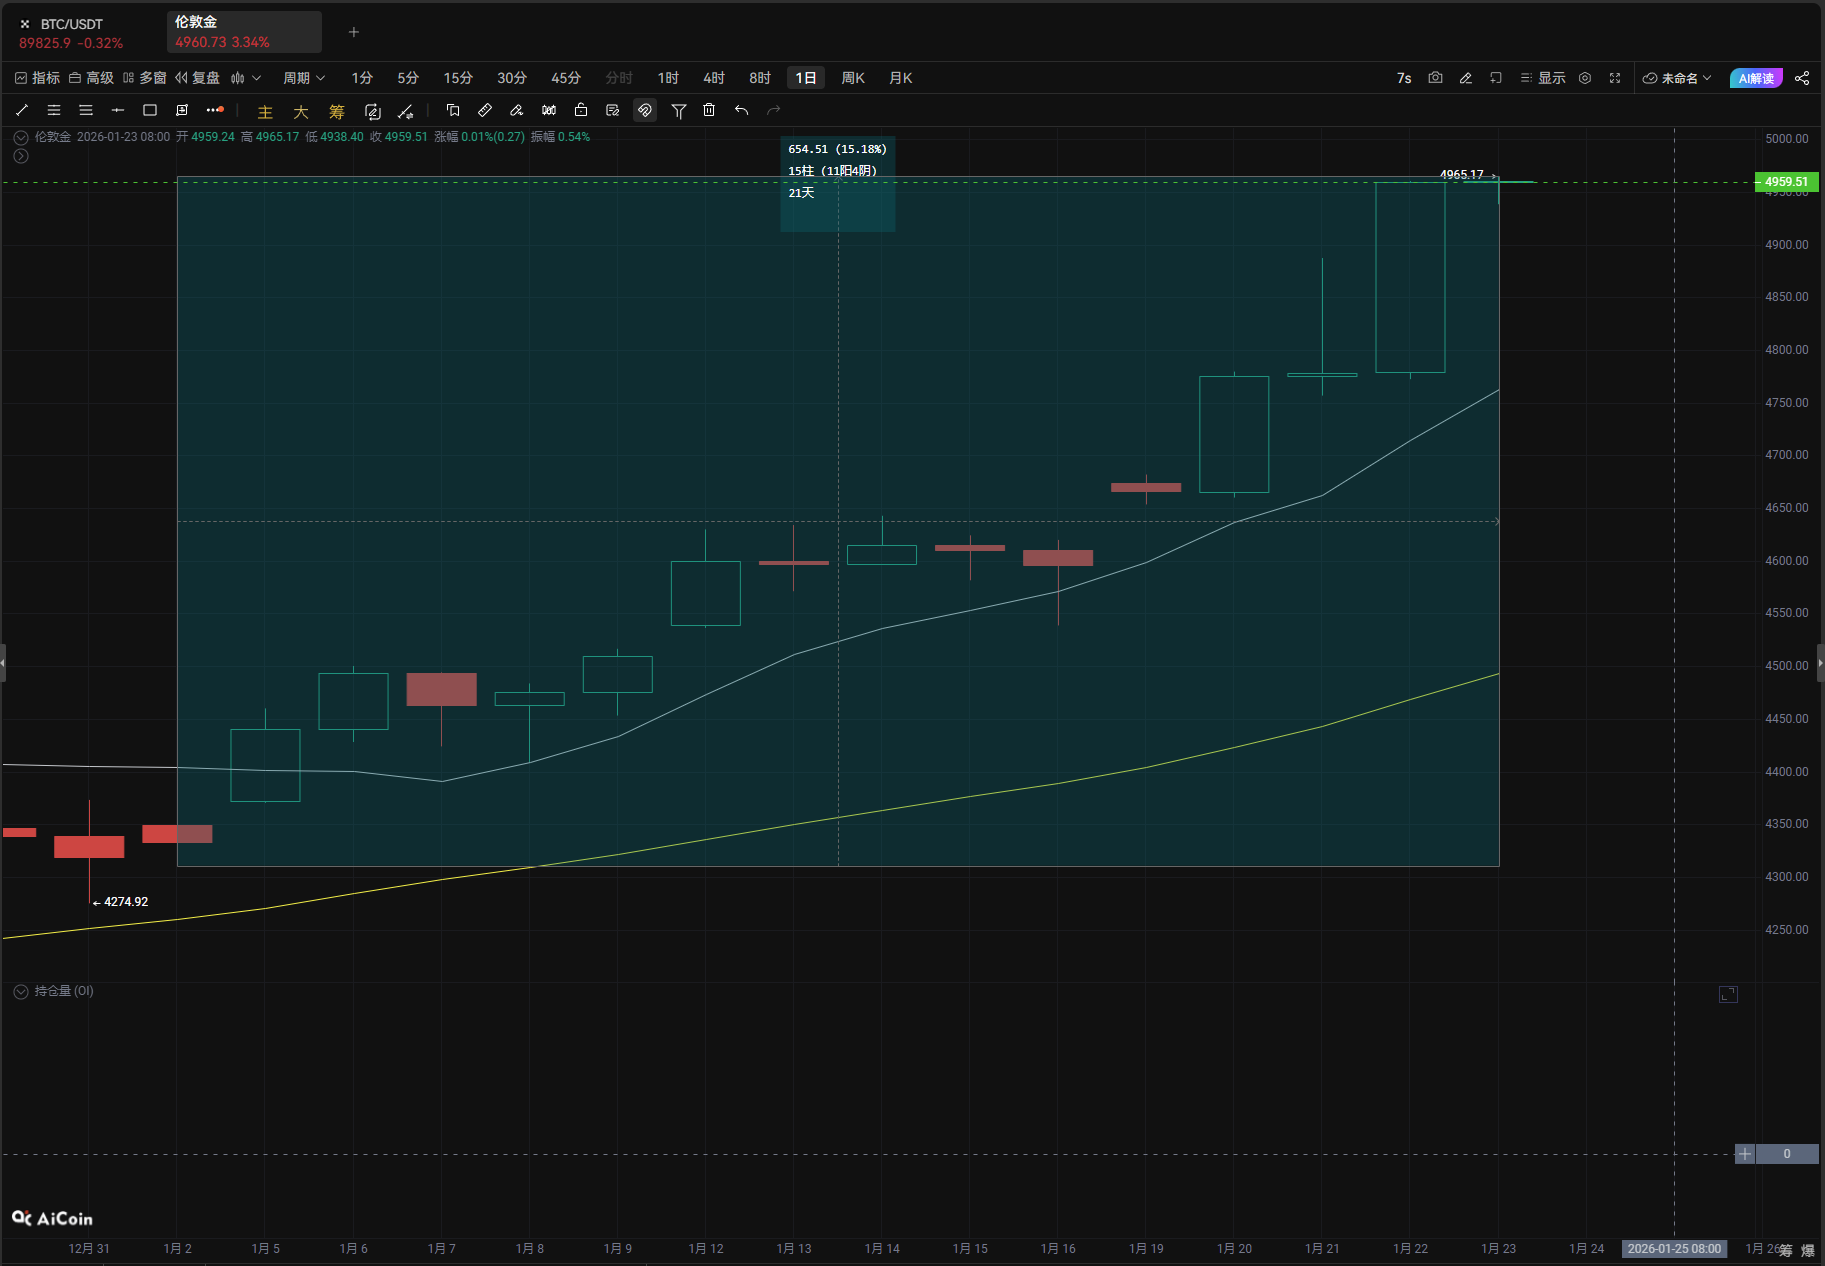
Task: Open the 周期 period dropdown
Action: (x=304, y=78)
